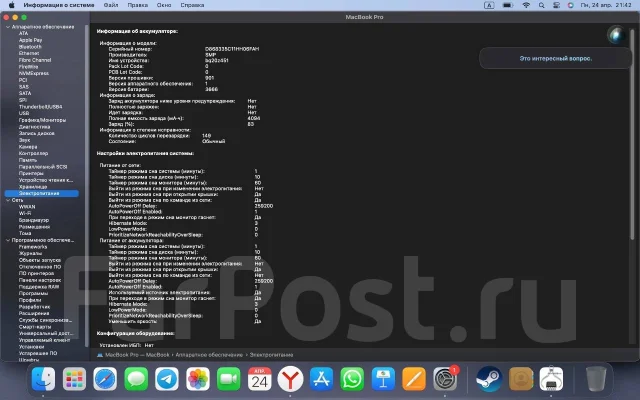Select Графика/Мониторы in sidebar
640x400 pixels.
42,120
